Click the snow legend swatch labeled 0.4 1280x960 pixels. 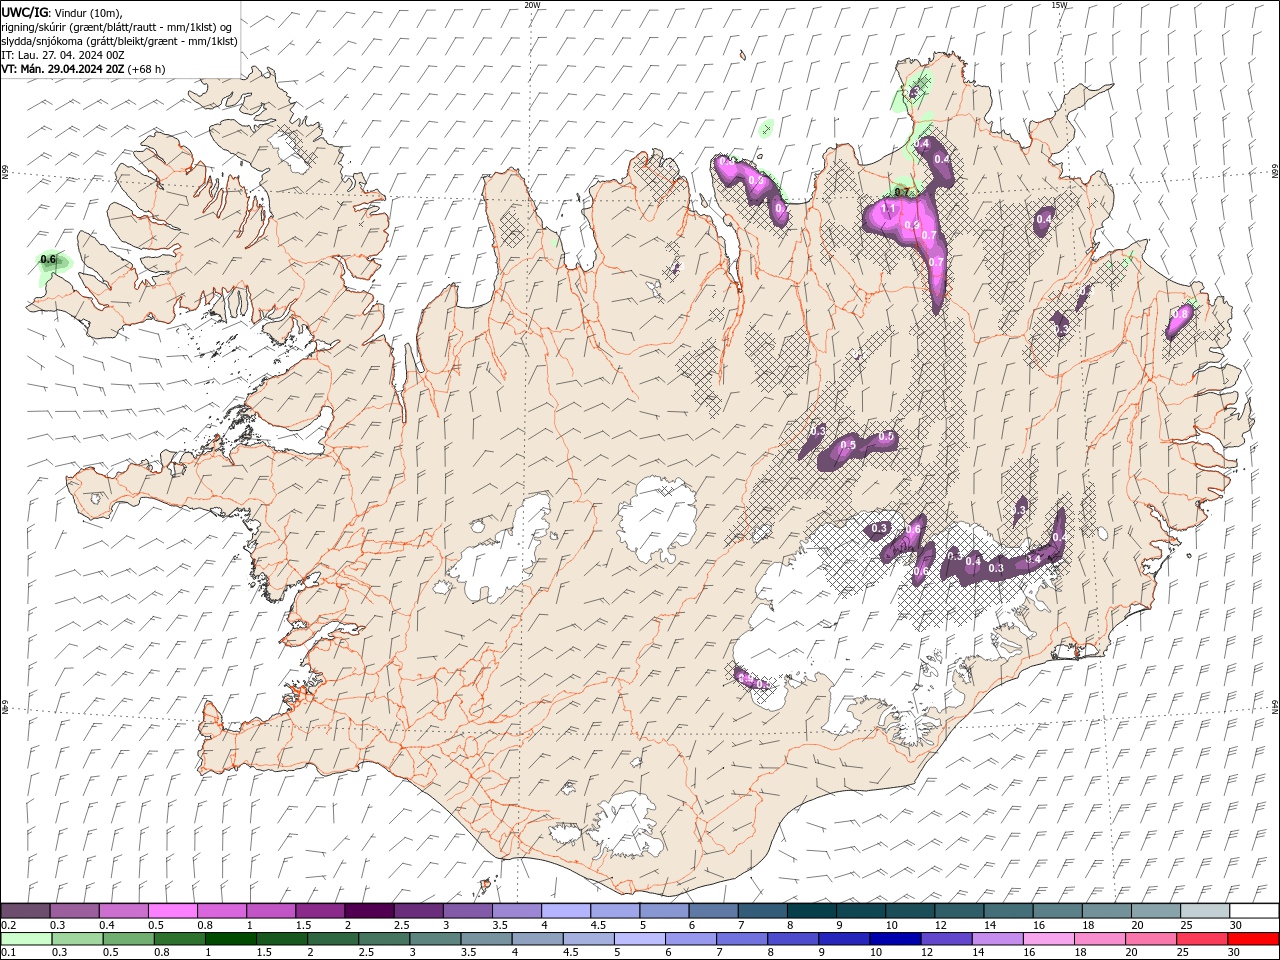tap(123, 911)
